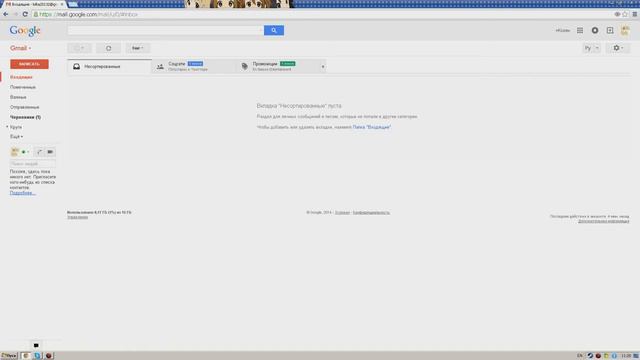Open the Chrome menu hamburger icon
This screenshot has width=640, height=360.
point(634,14)
